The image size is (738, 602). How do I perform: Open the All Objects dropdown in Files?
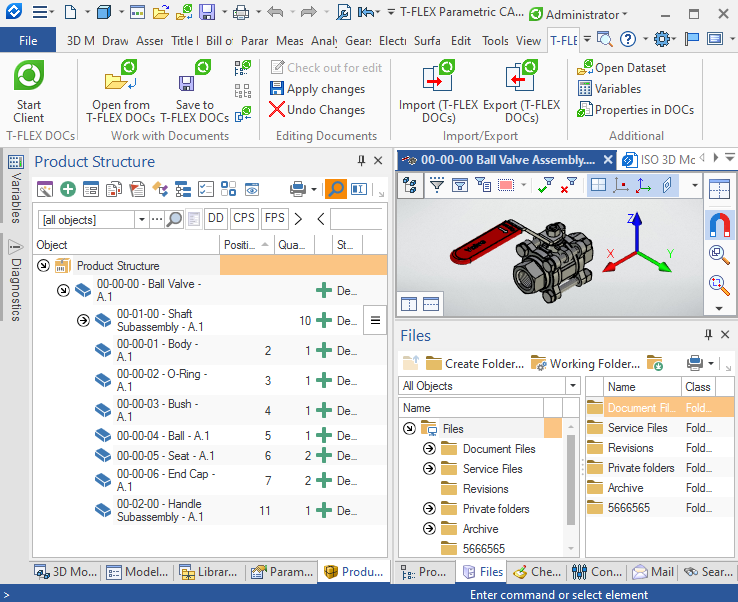pyautogui.click(x=572, y=385)
